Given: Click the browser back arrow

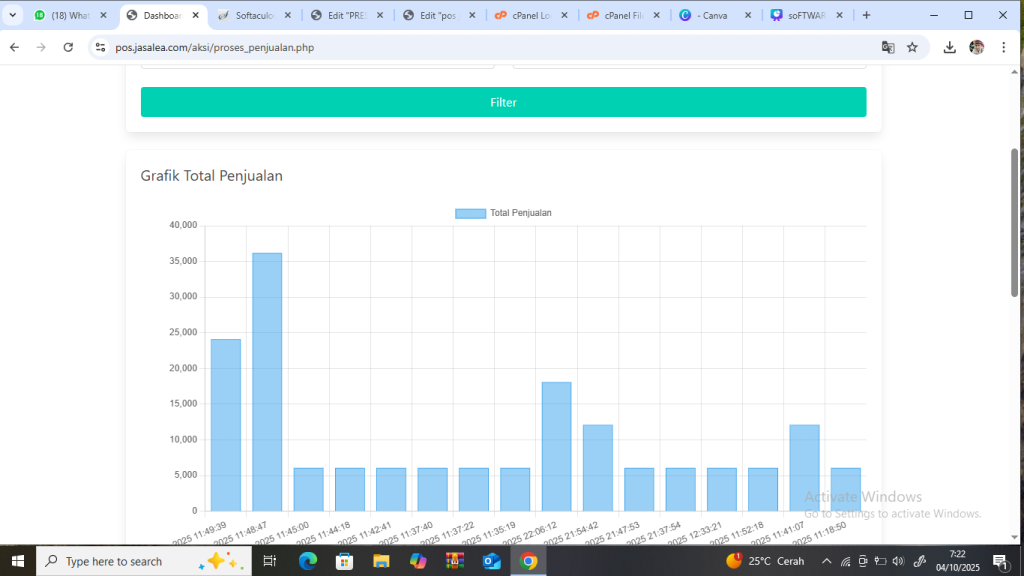Looking at the screenshot, I should [x=15, y=47].
